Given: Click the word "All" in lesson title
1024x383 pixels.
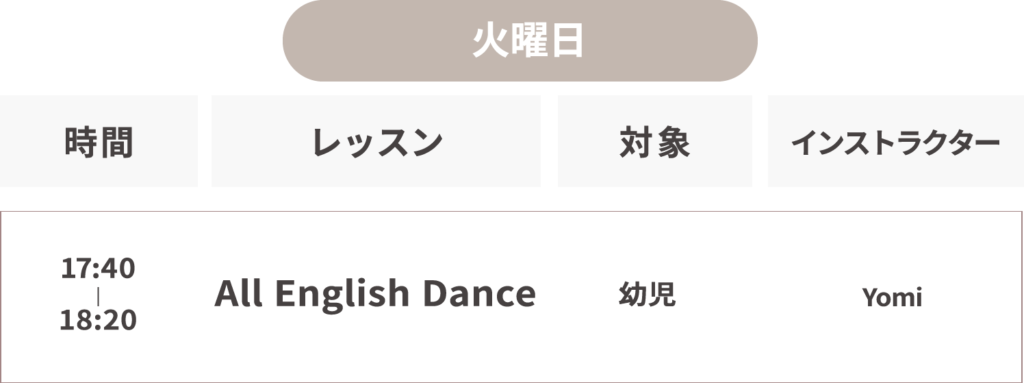Looking at the screenshot, I should pyautogui.click(x=238, y=293).
